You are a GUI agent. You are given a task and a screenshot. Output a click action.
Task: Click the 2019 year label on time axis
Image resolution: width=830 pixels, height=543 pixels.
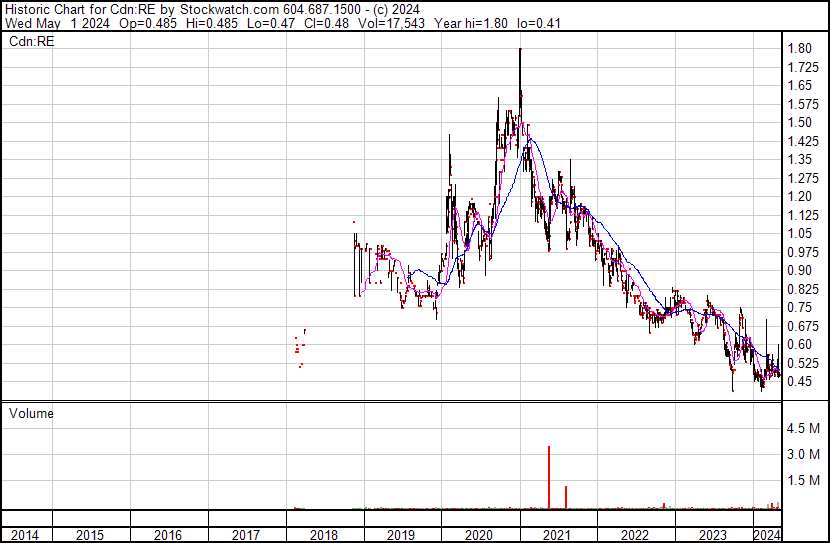point(401,535)
